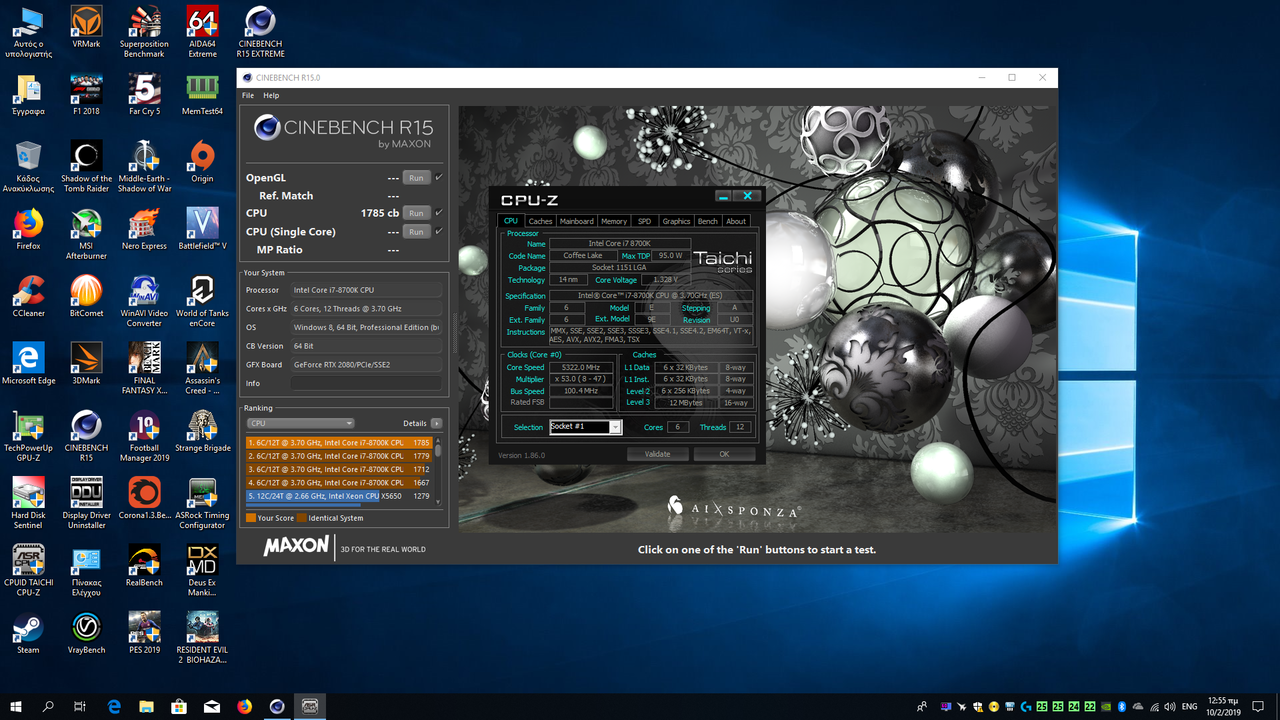Switch to the Bench tab in CPU-Z
The width and height of the screenshot is (1280, 720).
point(708,221)
